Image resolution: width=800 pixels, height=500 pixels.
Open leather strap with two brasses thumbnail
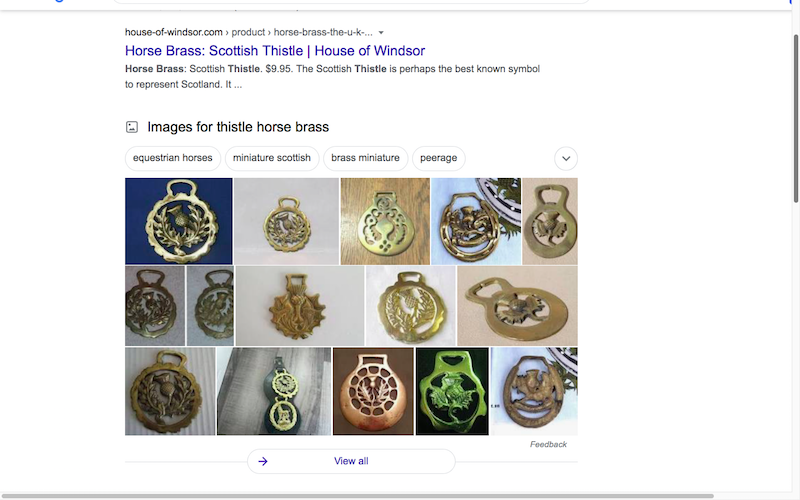[274, 391]
